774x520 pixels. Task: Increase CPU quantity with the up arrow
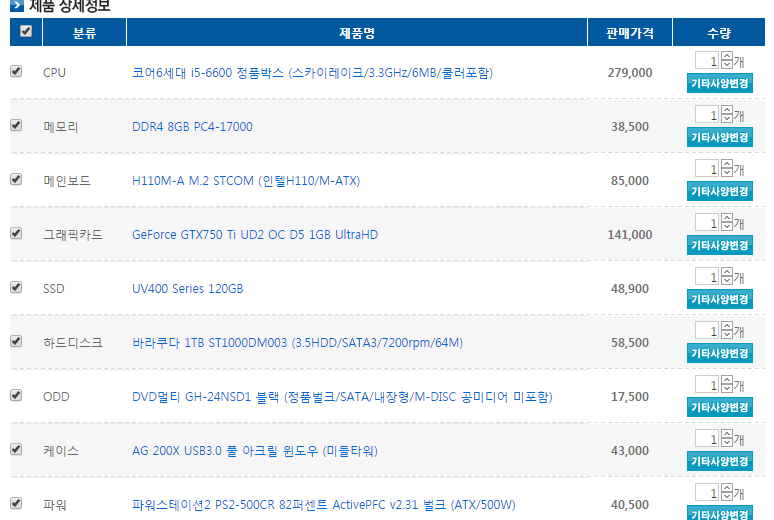(727, 56)
